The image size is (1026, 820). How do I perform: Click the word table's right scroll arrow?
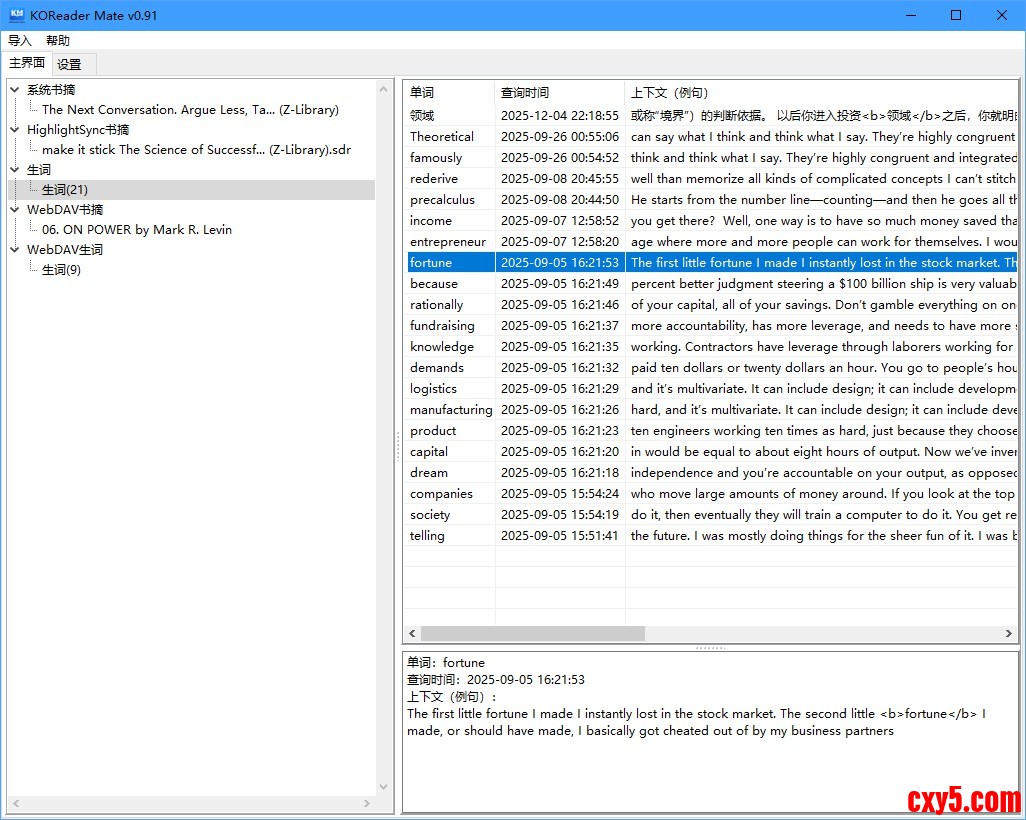coord(1012,634)
